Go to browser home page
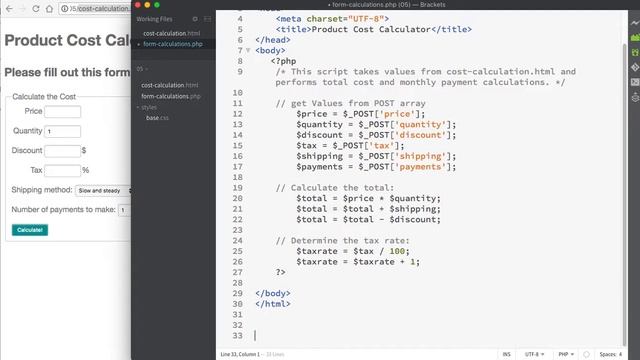 click(x=49, y=9)
